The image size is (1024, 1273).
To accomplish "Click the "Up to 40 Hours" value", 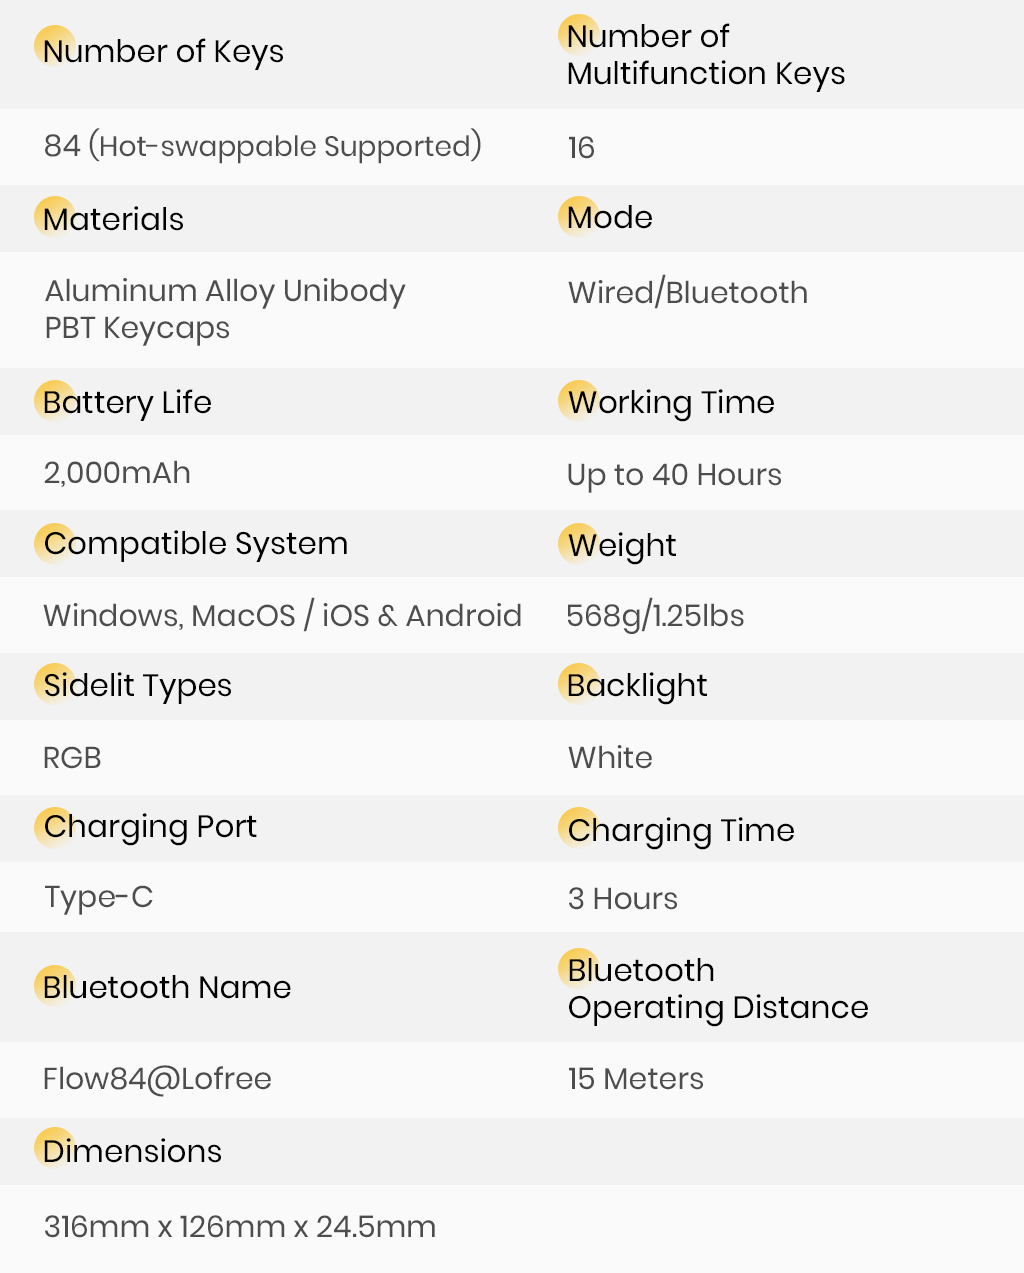I will [674, 475].
